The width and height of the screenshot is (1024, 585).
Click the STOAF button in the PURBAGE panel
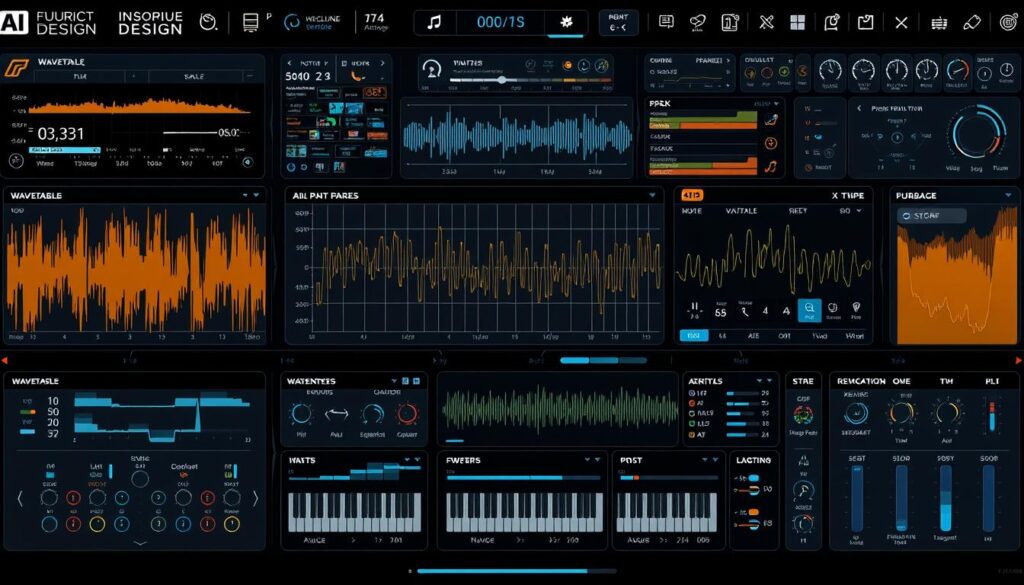[x=932, y=216]
